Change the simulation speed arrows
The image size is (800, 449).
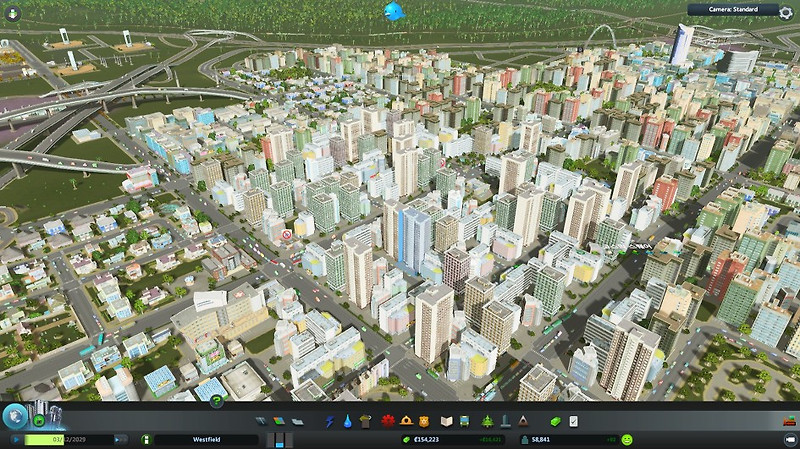click(120, 439)
